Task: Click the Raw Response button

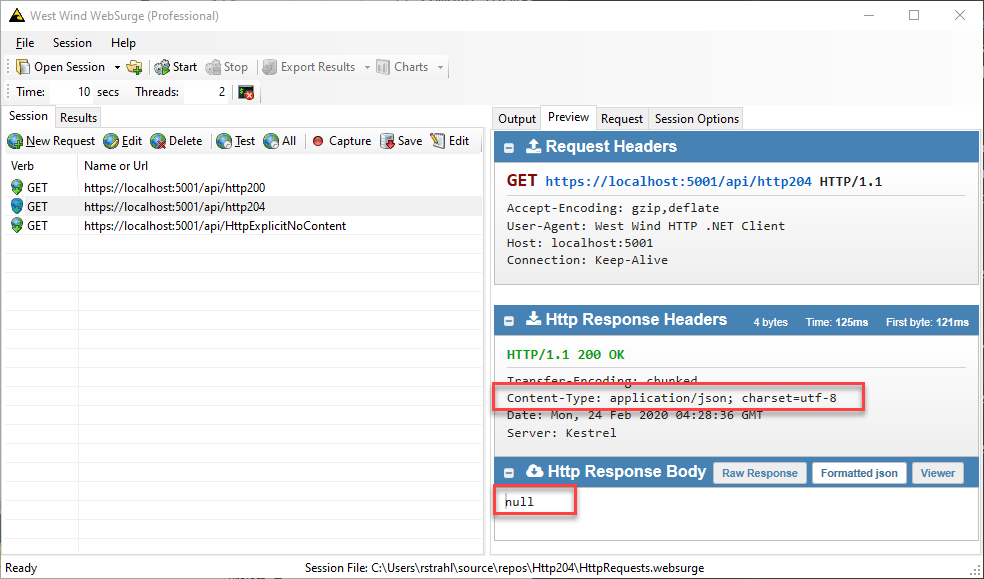Action: point(759,472)
